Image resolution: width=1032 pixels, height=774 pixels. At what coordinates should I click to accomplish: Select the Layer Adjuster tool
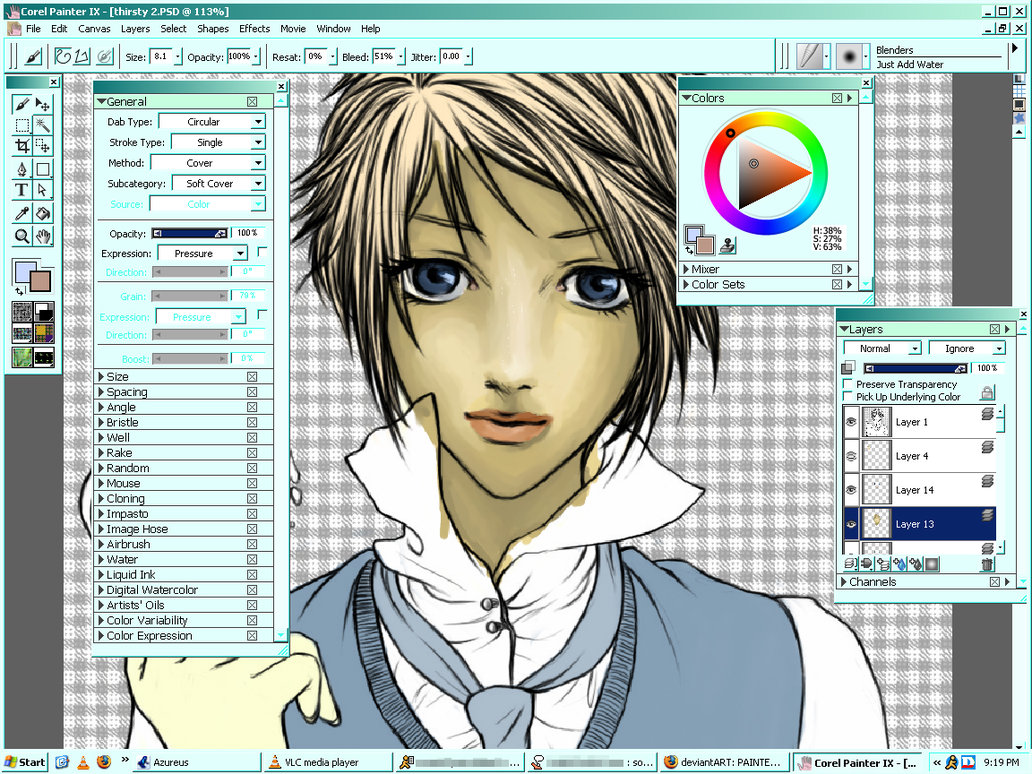(43, 104)
